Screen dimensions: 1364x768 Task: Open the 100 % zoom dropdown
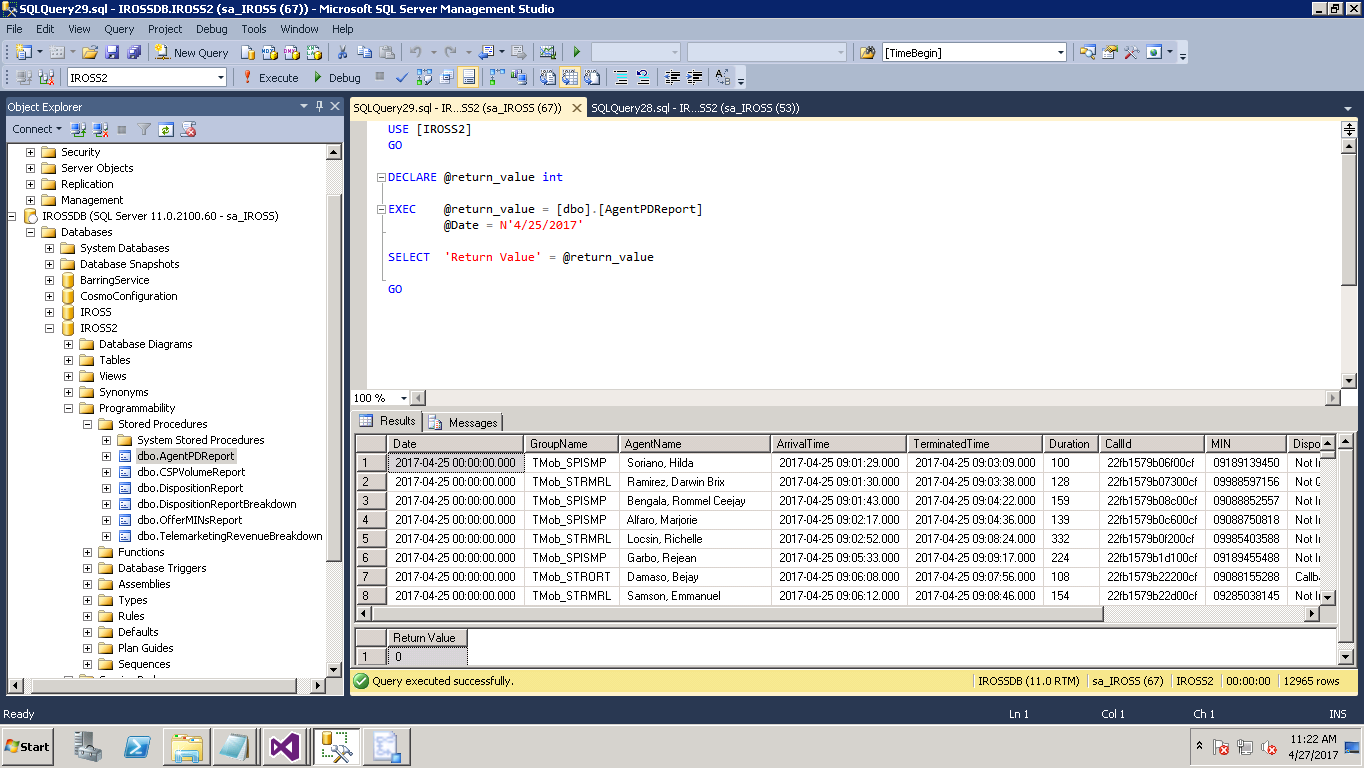click(404, 398)
